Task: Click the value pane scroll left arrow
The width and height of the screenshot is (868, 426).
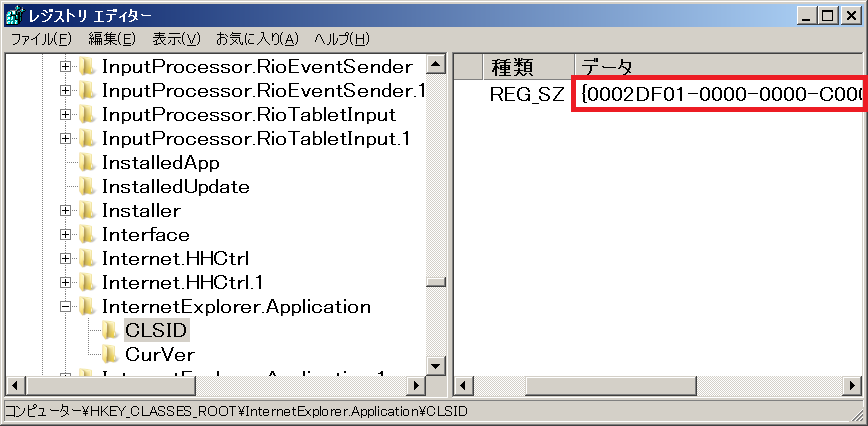Action: coord(464,385)
